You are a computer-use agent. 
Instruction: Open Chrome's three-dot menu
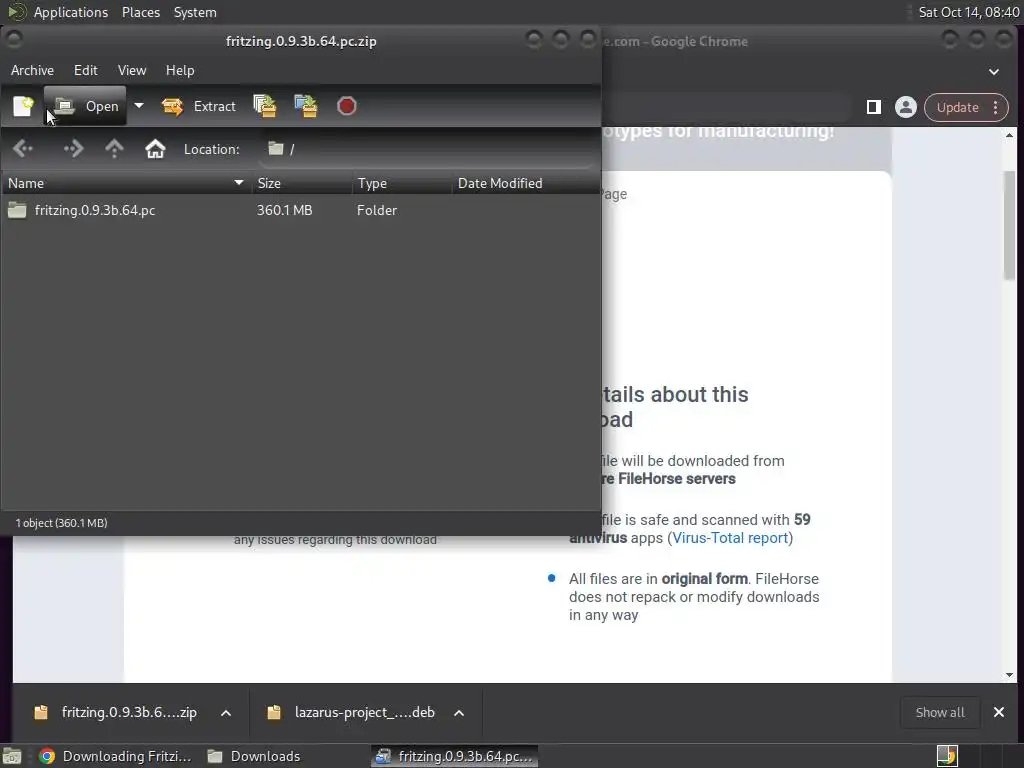995,107
